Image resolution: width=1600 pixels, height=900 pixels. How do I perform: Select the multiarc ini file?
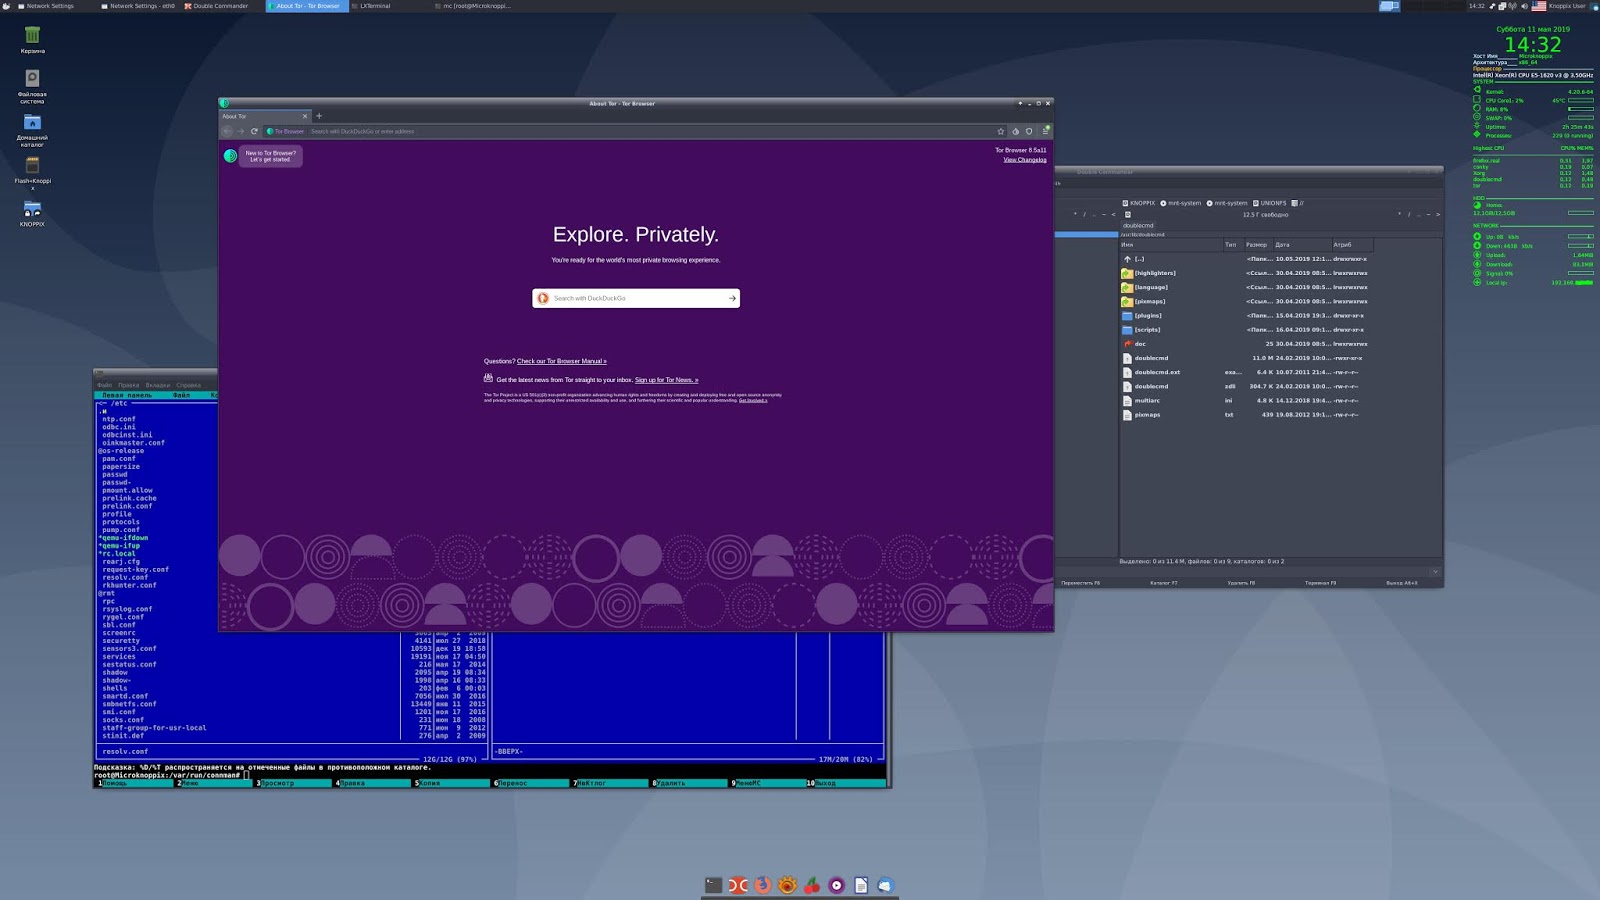tap(1280, 401)
